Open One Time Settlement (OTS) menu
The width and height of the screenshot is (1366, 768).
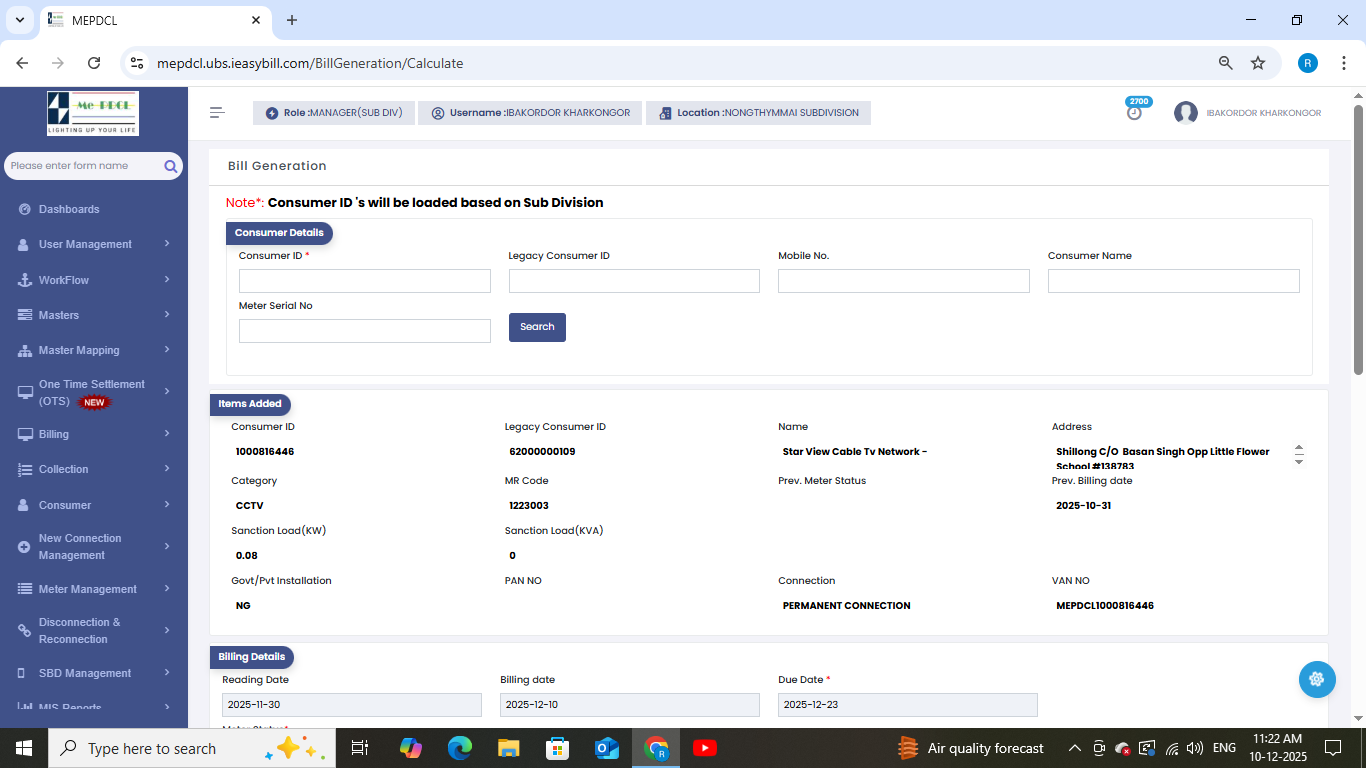click(93, 393)
